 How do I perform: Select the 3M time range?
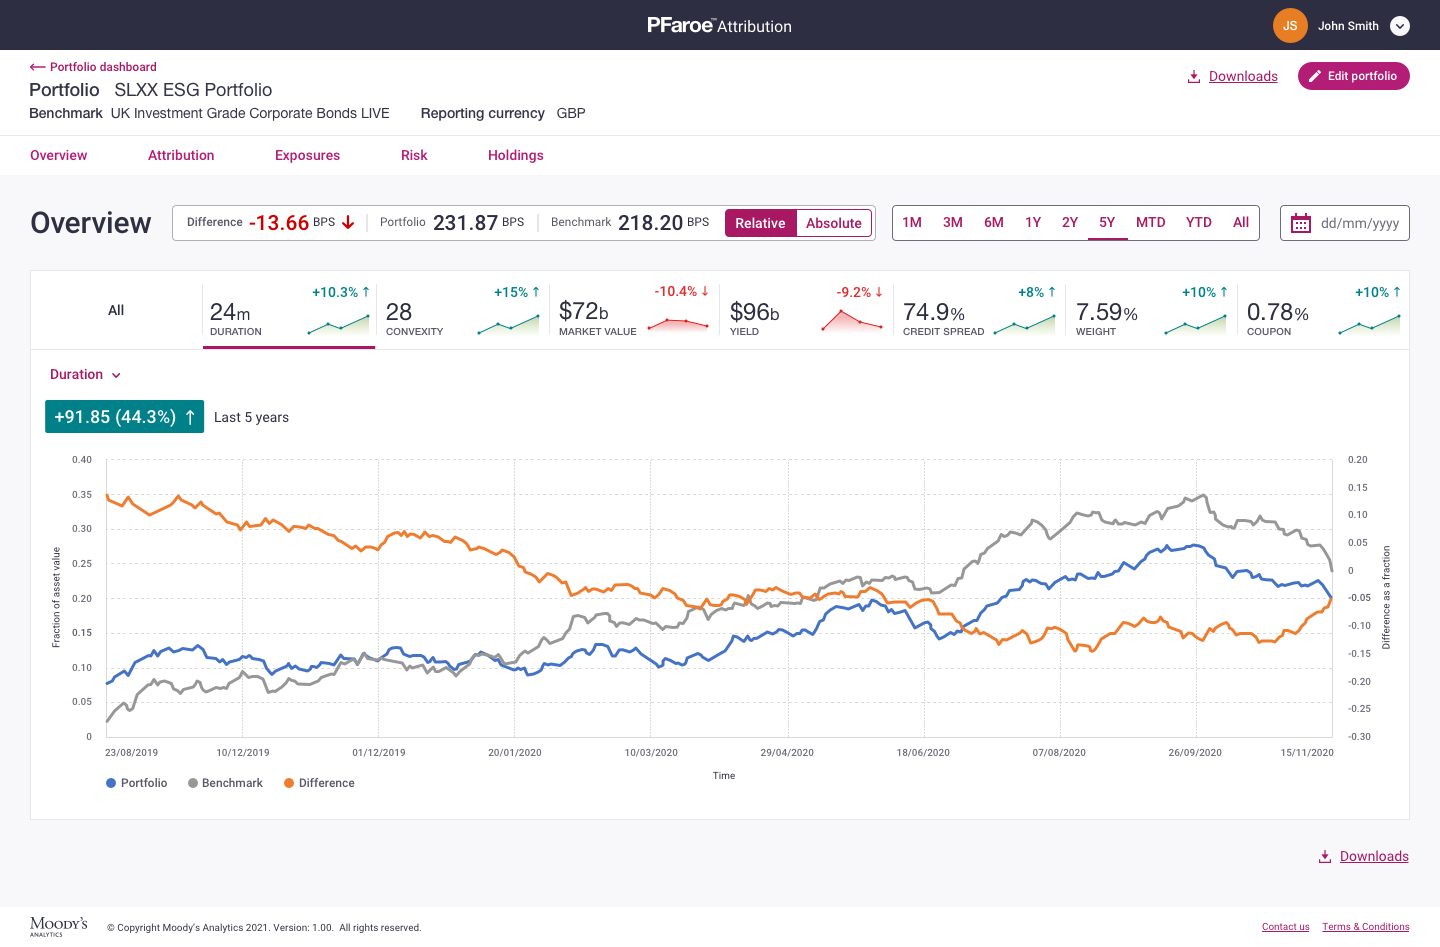pyautogui.click(x=953, y=222)
